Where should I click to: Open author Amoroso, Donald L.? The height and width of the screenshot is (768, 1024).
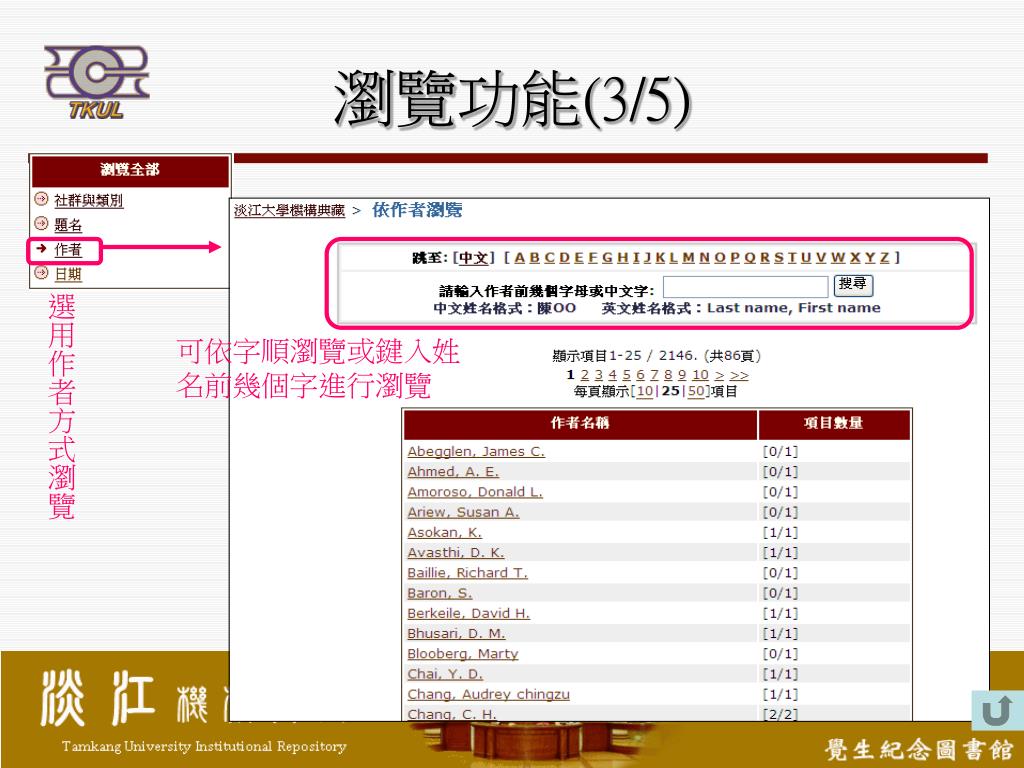pos(475,492)
